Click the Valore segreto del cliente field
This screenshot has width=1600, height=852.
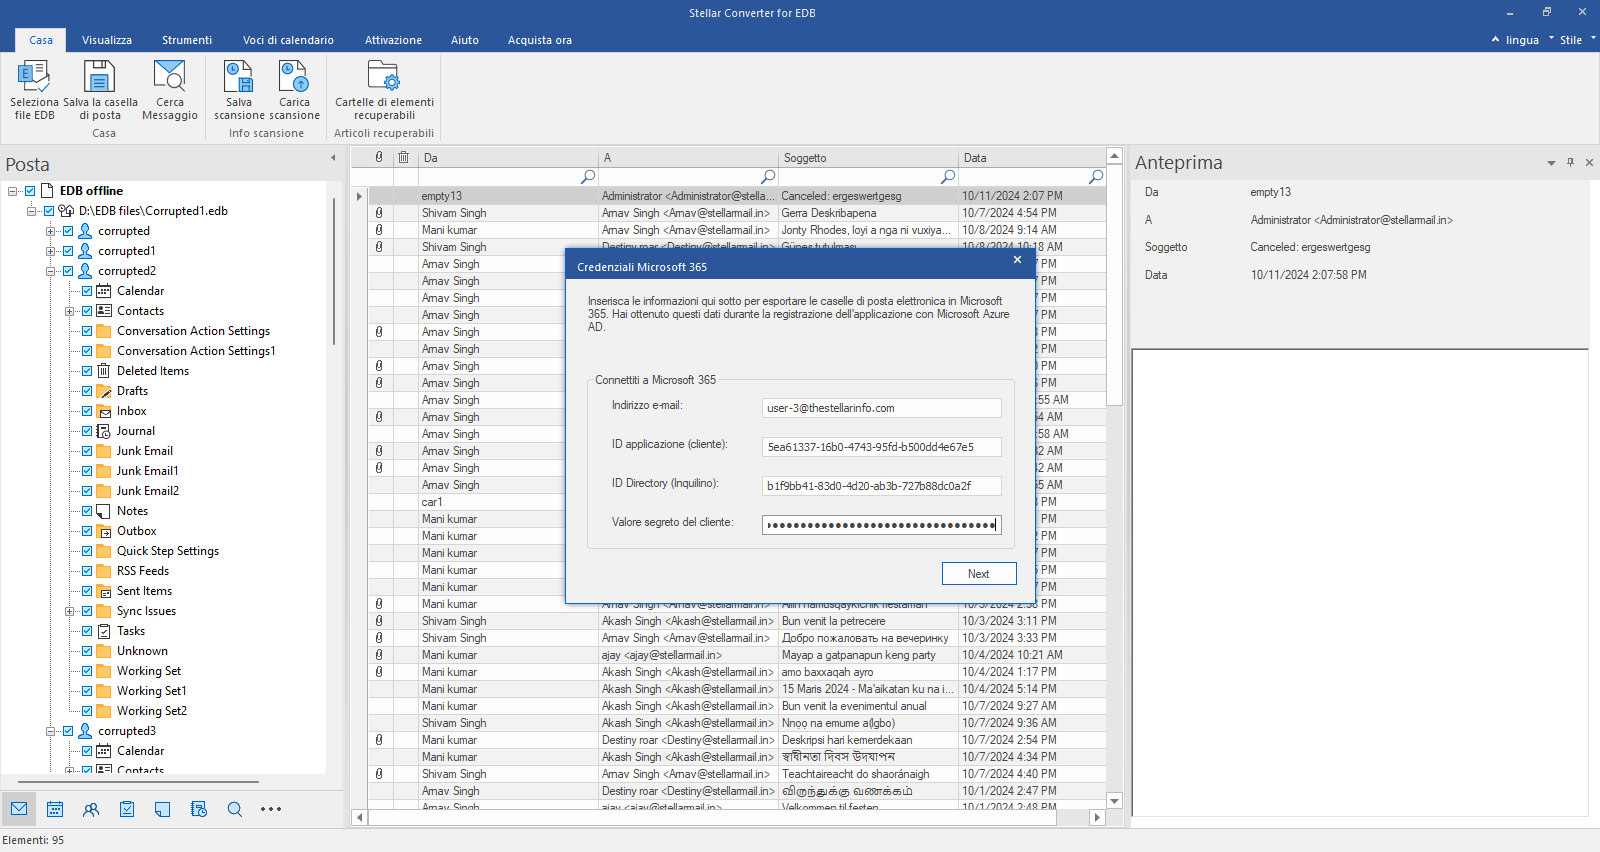coord(881,525)
